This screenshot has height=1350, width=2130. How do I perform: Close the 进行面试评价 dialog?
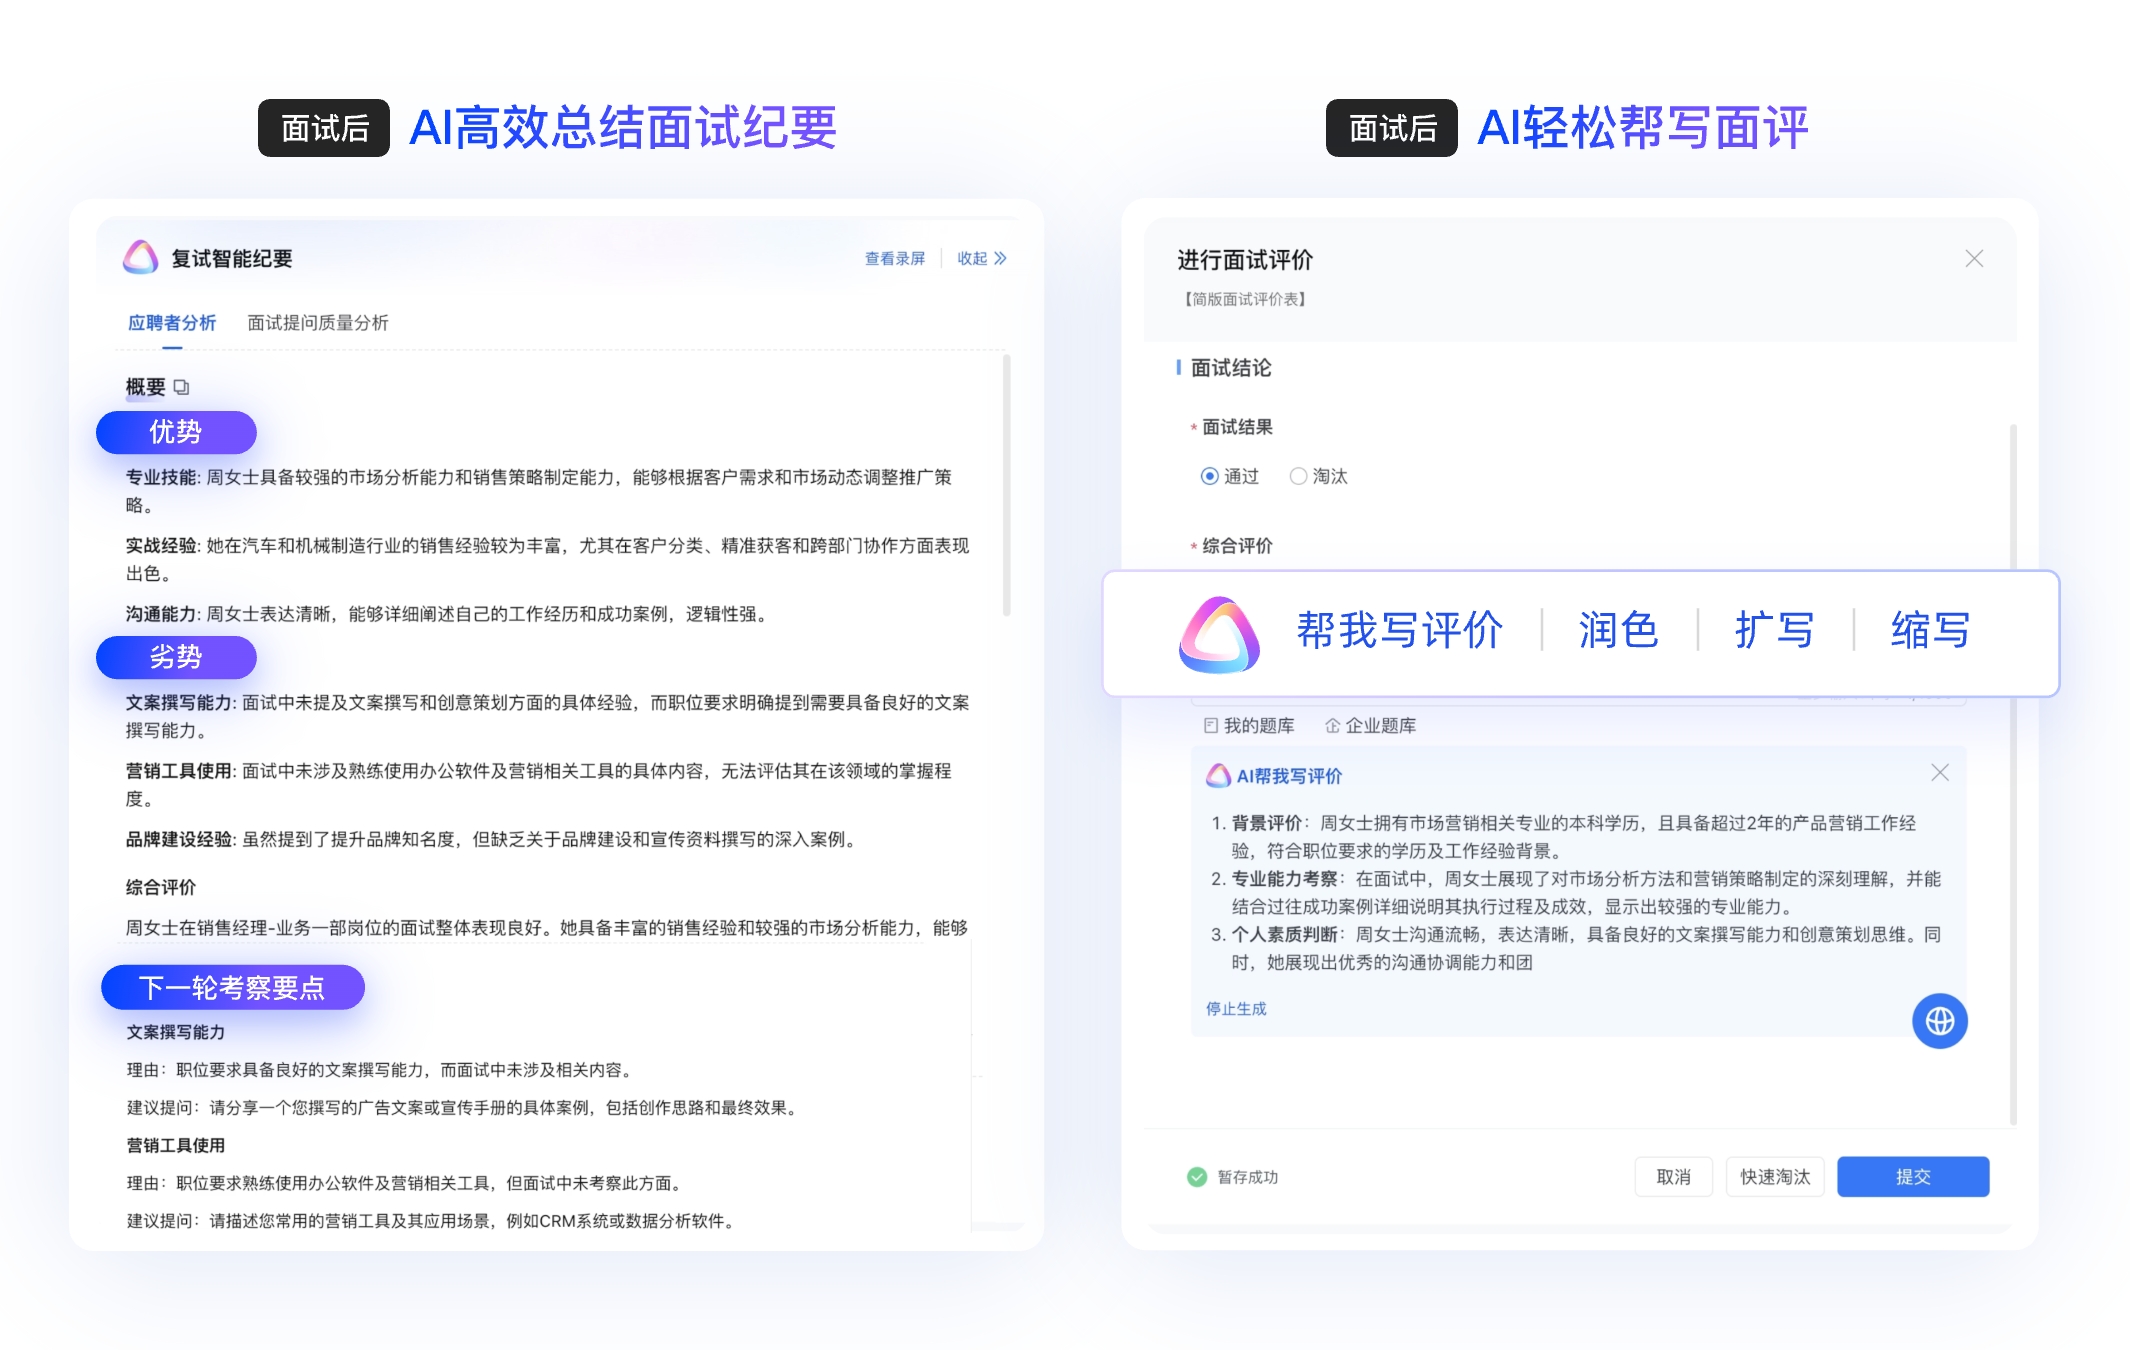(x=1973, y=259)
